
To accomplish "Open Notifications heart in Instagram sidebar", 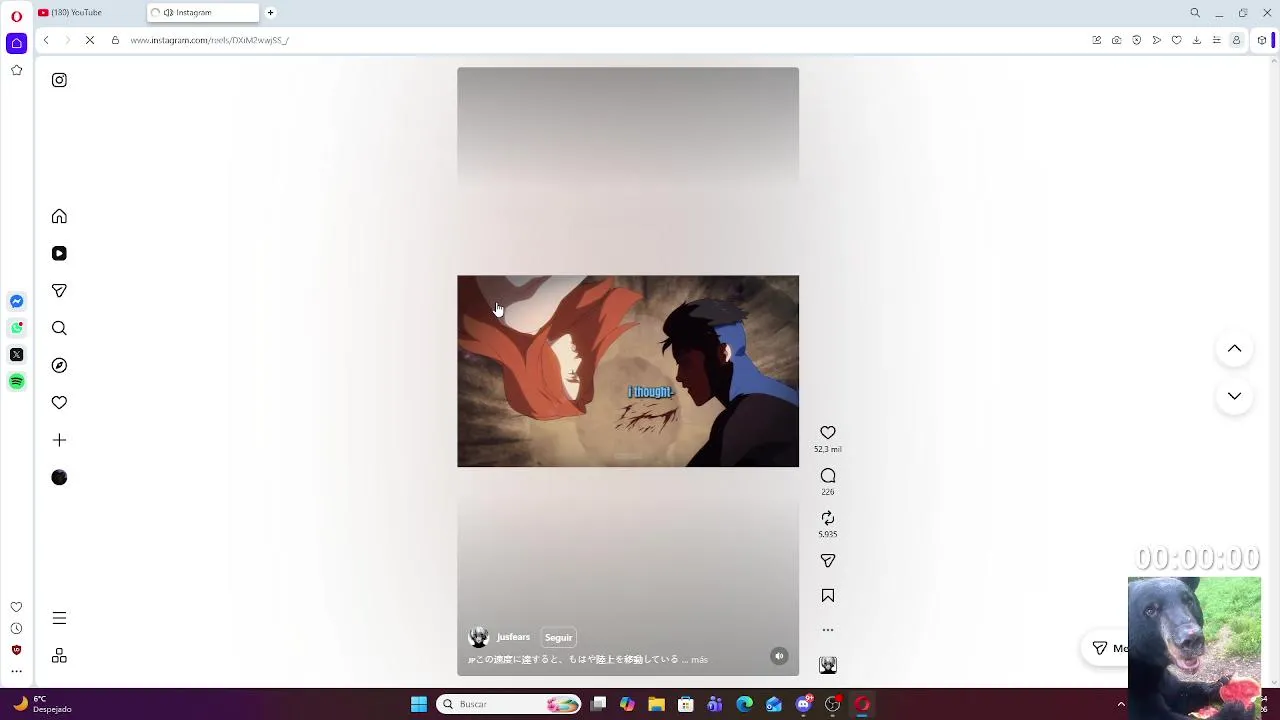I will tap(59, 403).
